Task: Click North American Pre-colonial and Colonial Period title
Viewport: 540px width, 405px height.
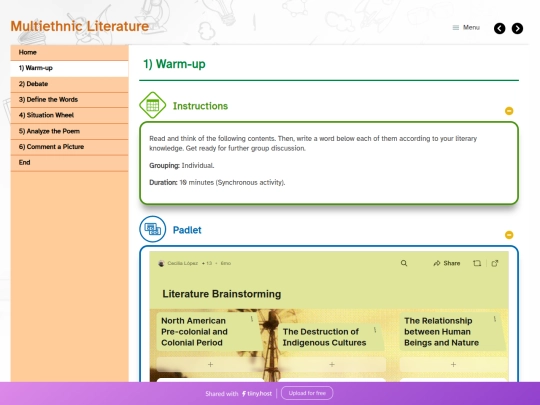Action: tap(194, 332)
